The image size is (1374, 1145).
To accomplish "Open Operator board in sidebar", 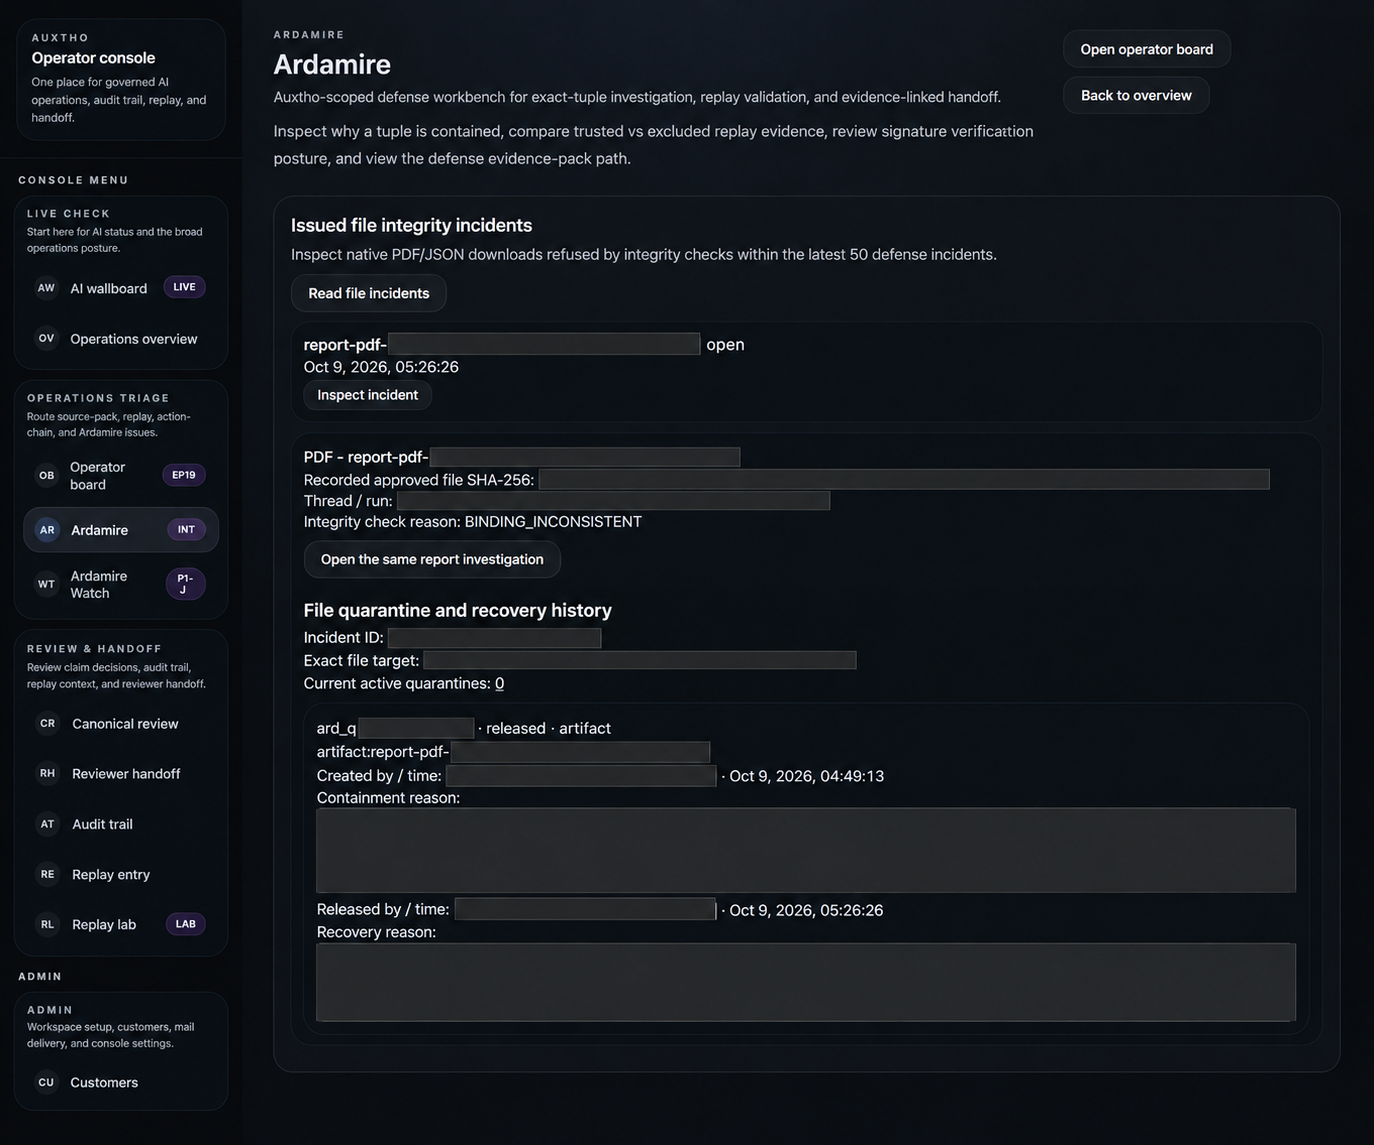I will (x=121, y=475).
